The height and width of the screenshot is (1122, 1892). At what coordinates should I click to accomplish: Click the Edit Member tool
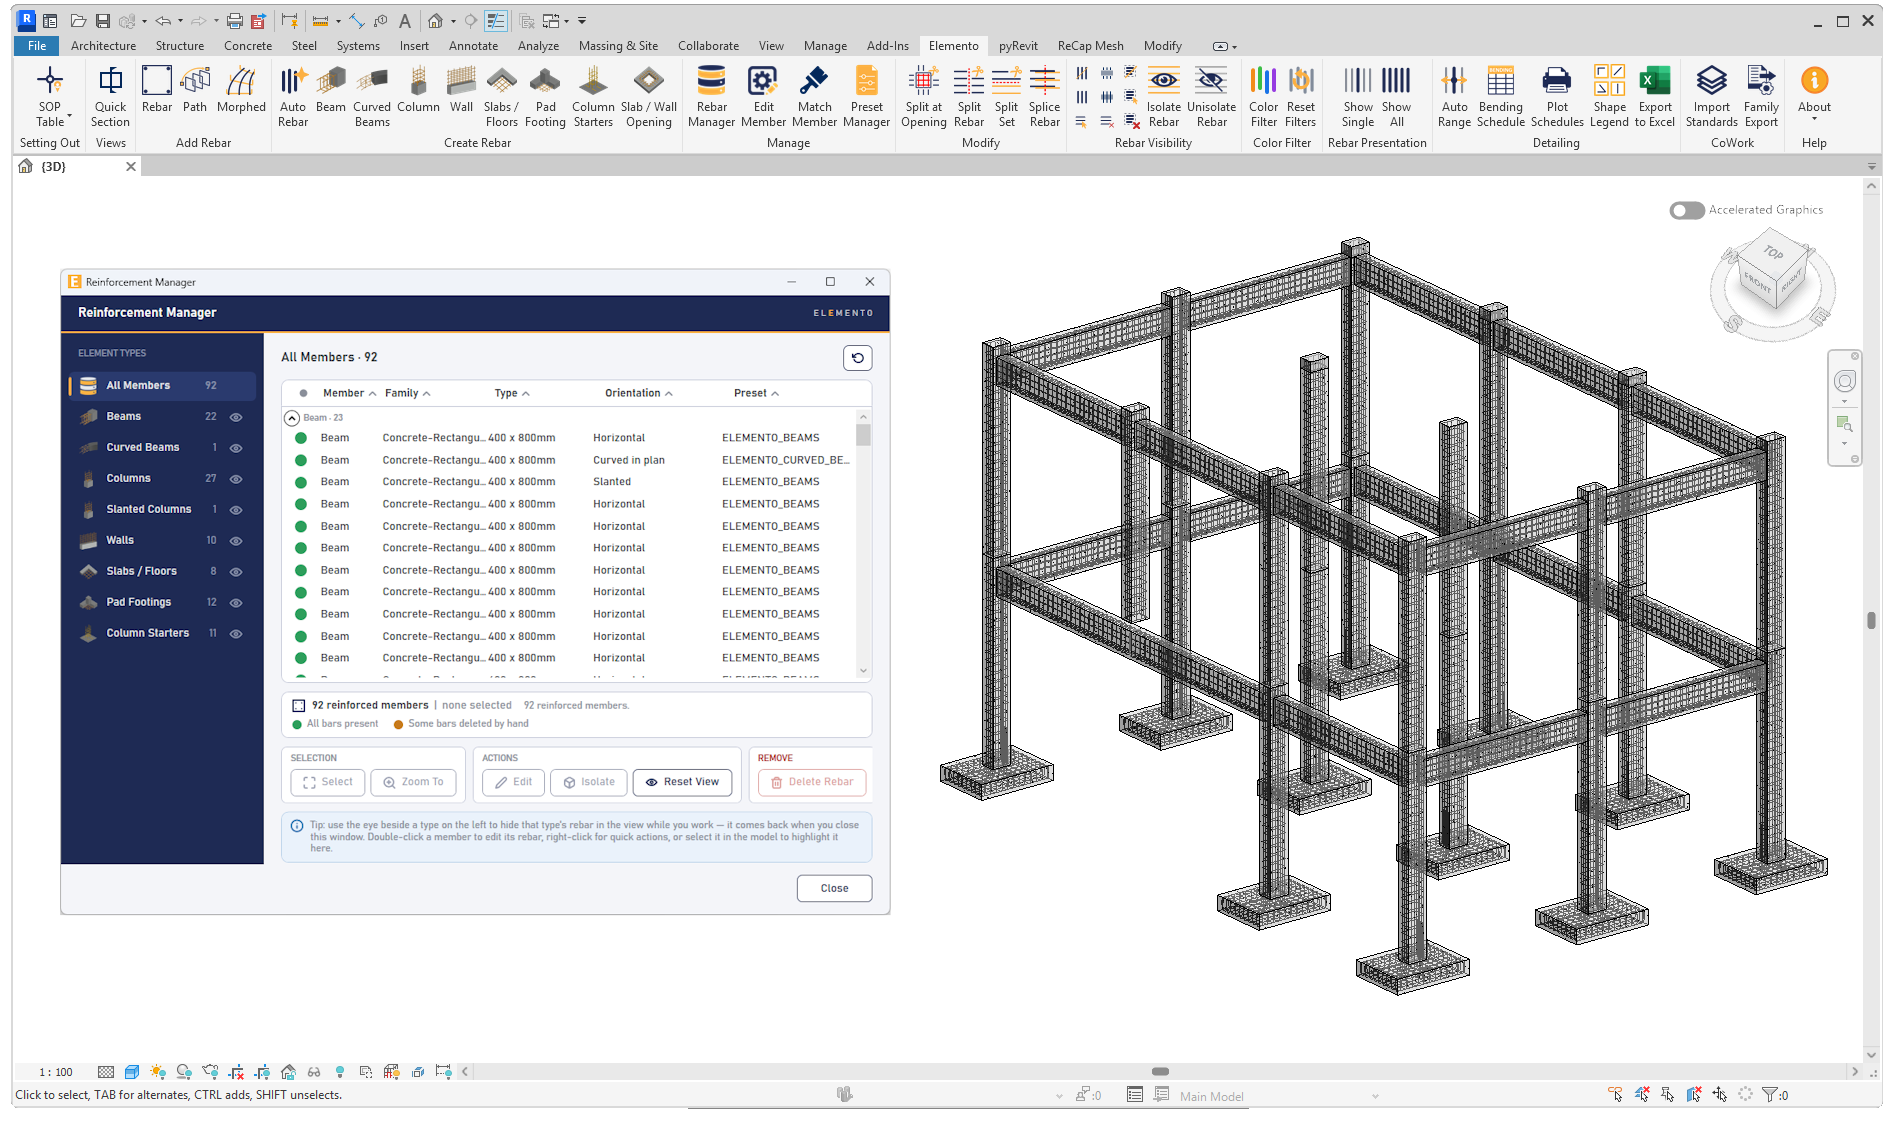coord(763,96)
